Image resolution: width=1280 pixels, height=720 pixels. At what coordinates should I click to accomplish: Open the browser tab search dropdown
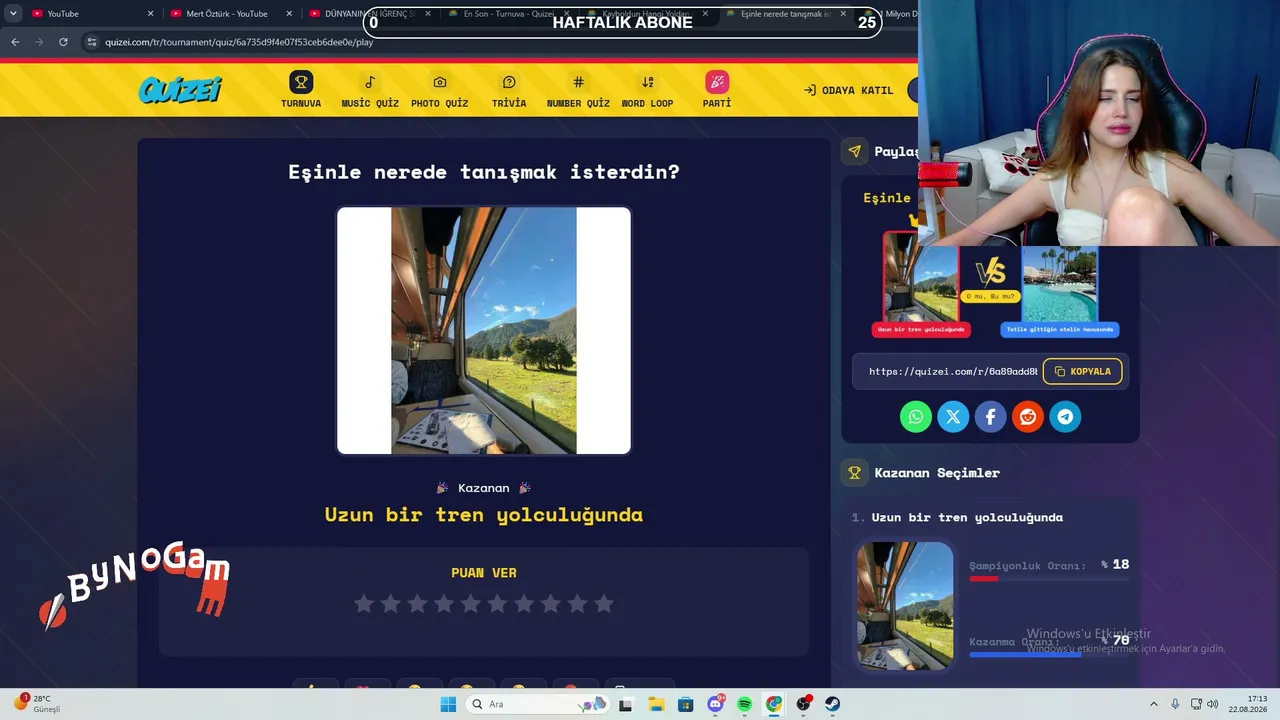point(13,13)
